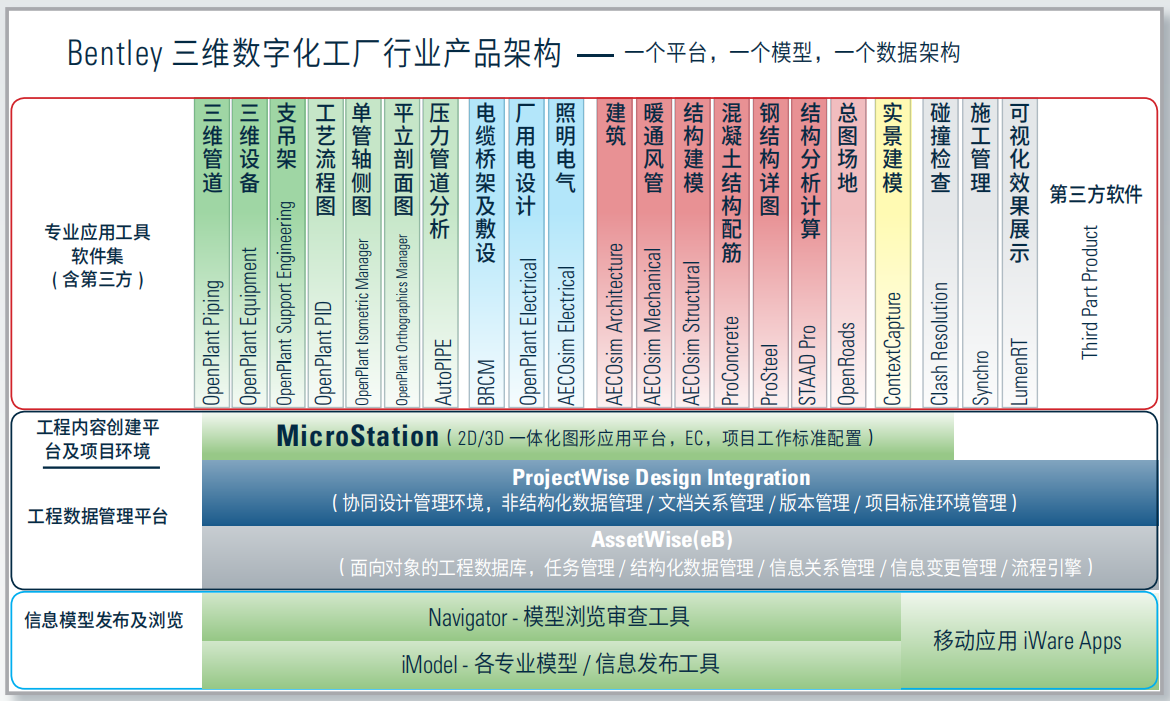Image resolution: width=1170 pixels, height=701 pixels.
Task: Click the 信息模型发布及浏览 label
Action: (x=104, y=620)
